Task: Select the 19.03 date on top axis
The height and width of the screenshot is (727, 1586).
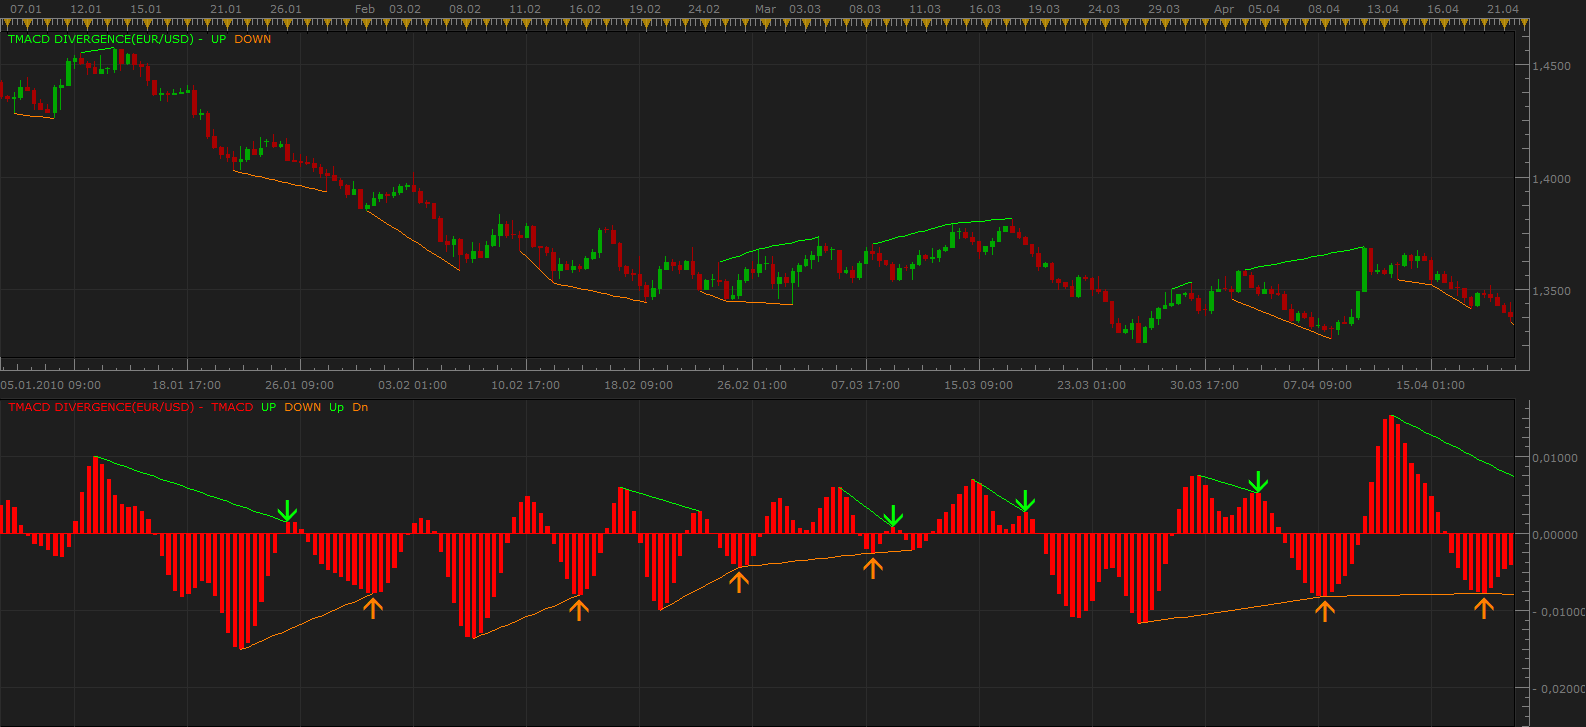Action: [x=1044, y=9]
